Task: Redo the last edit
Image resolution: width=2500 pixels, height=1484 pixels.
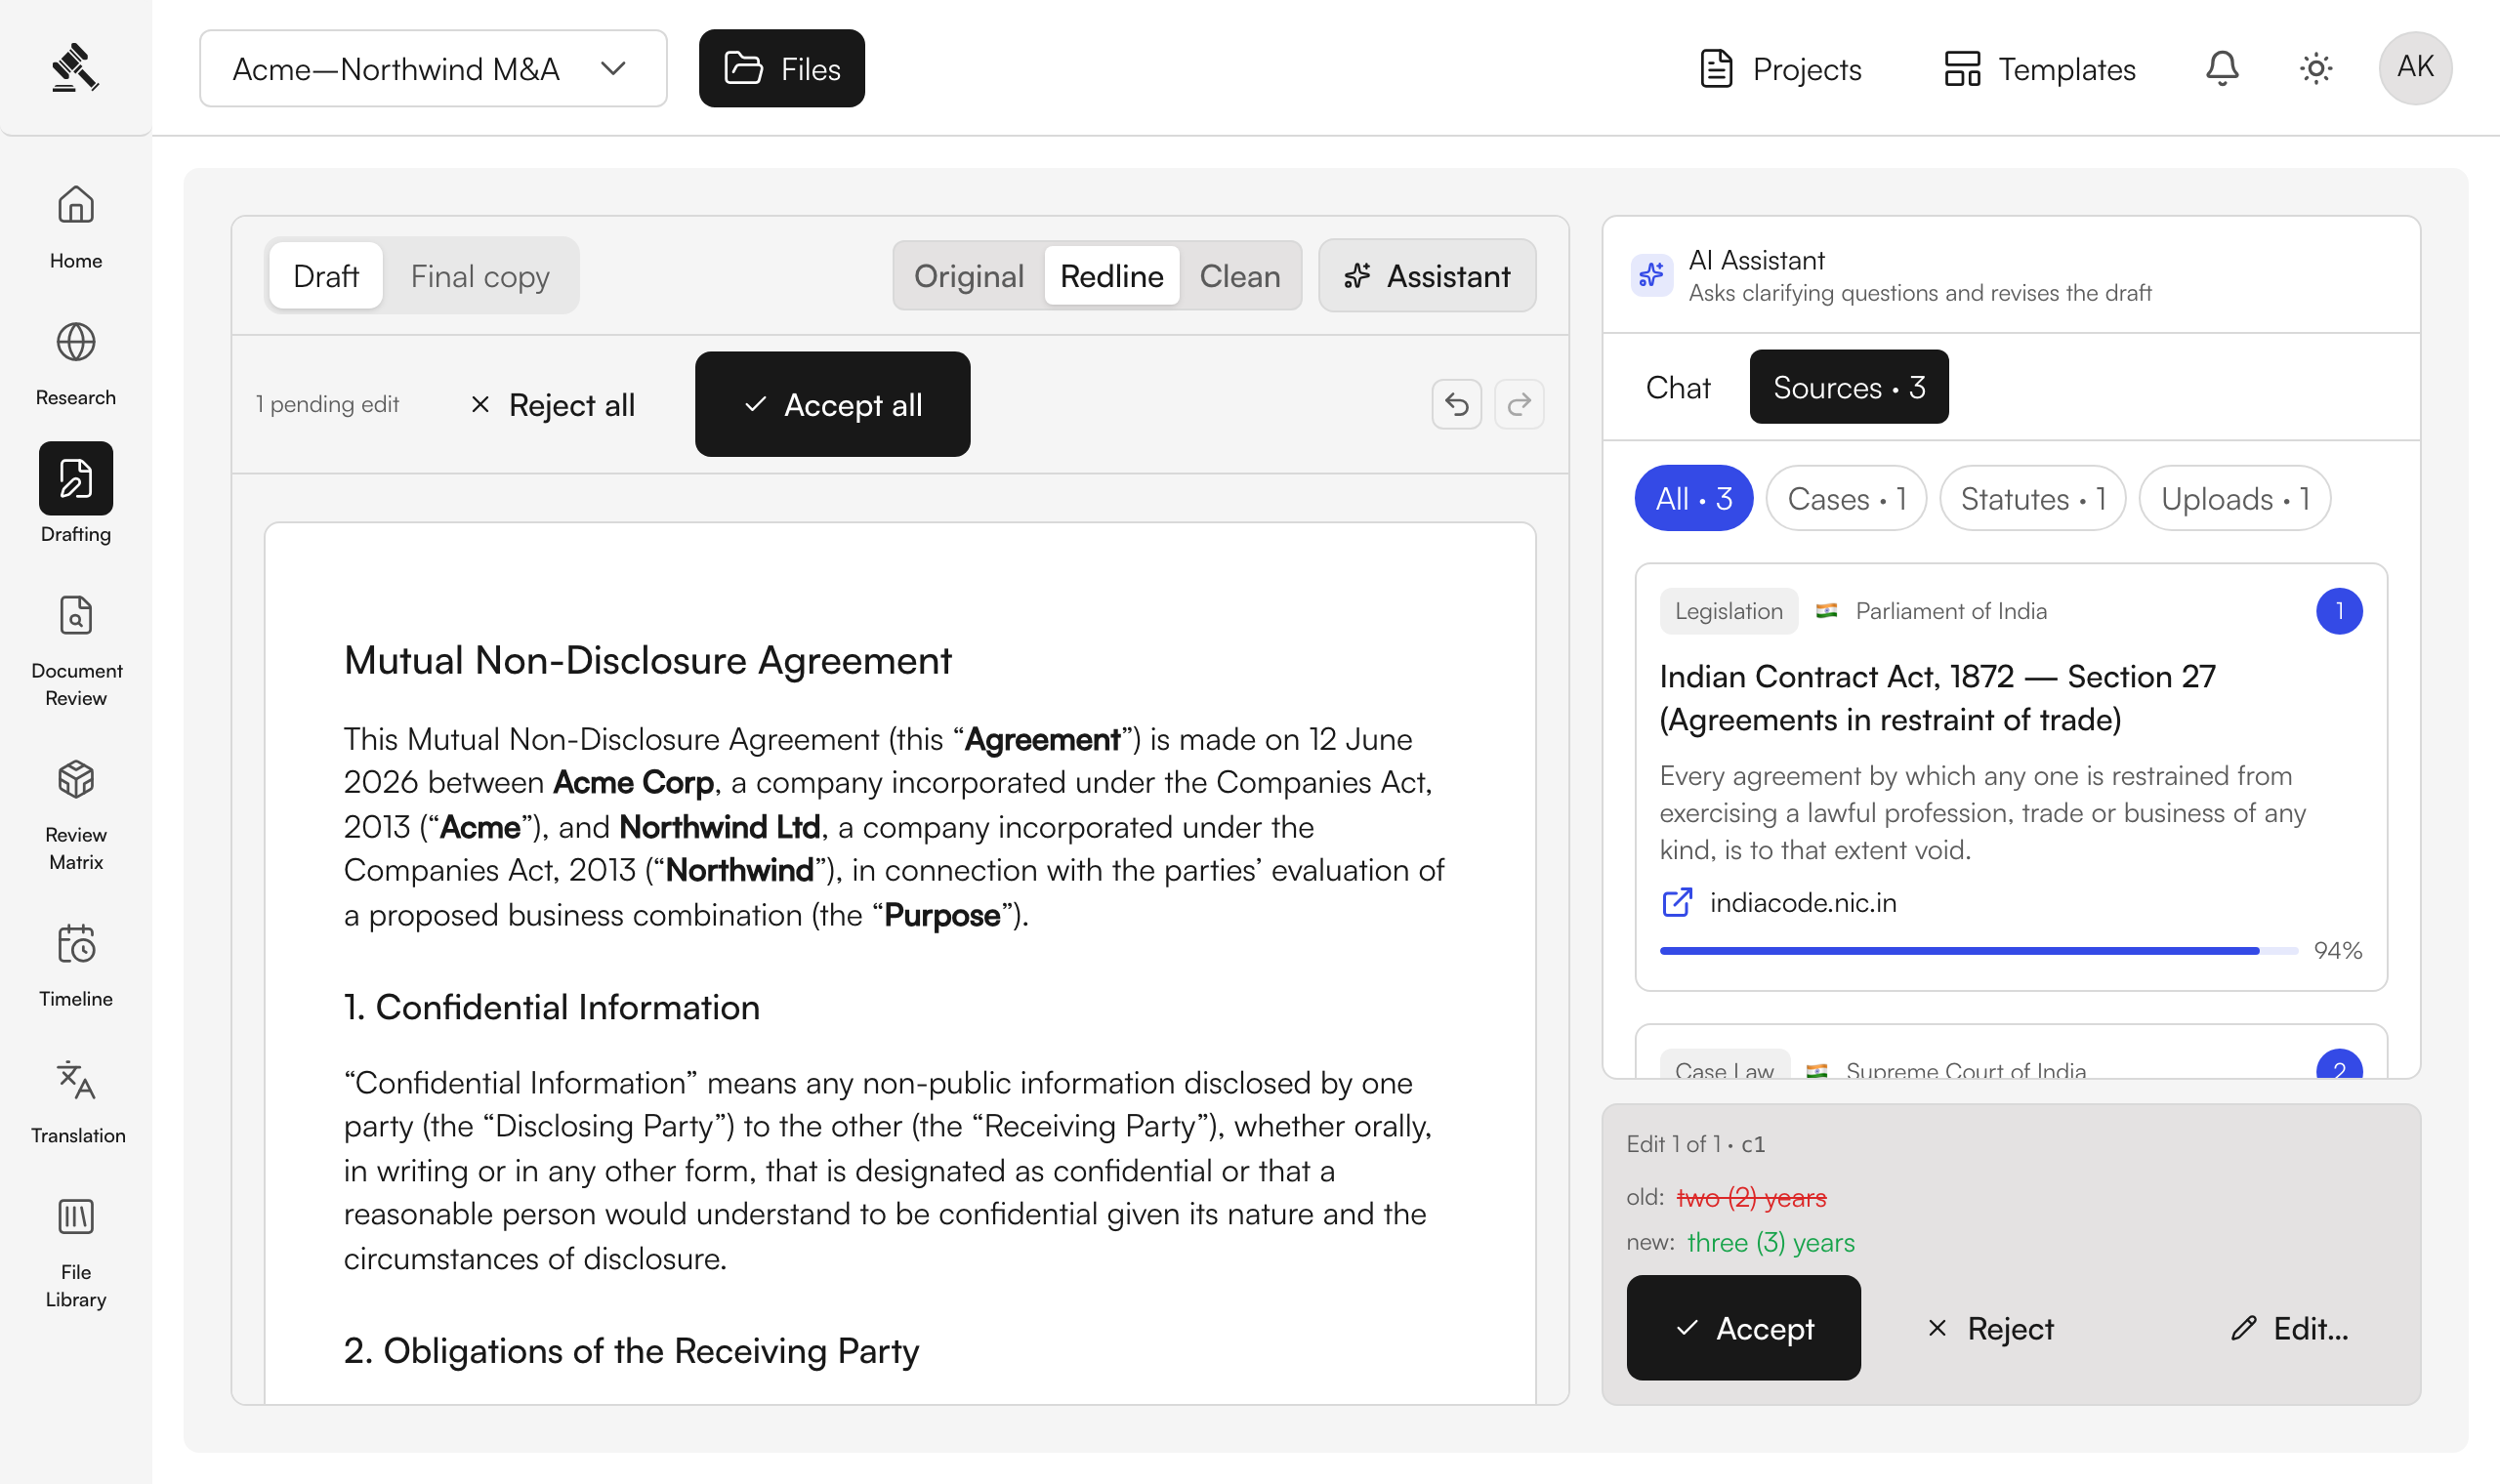Action: tap(1519, 404)
